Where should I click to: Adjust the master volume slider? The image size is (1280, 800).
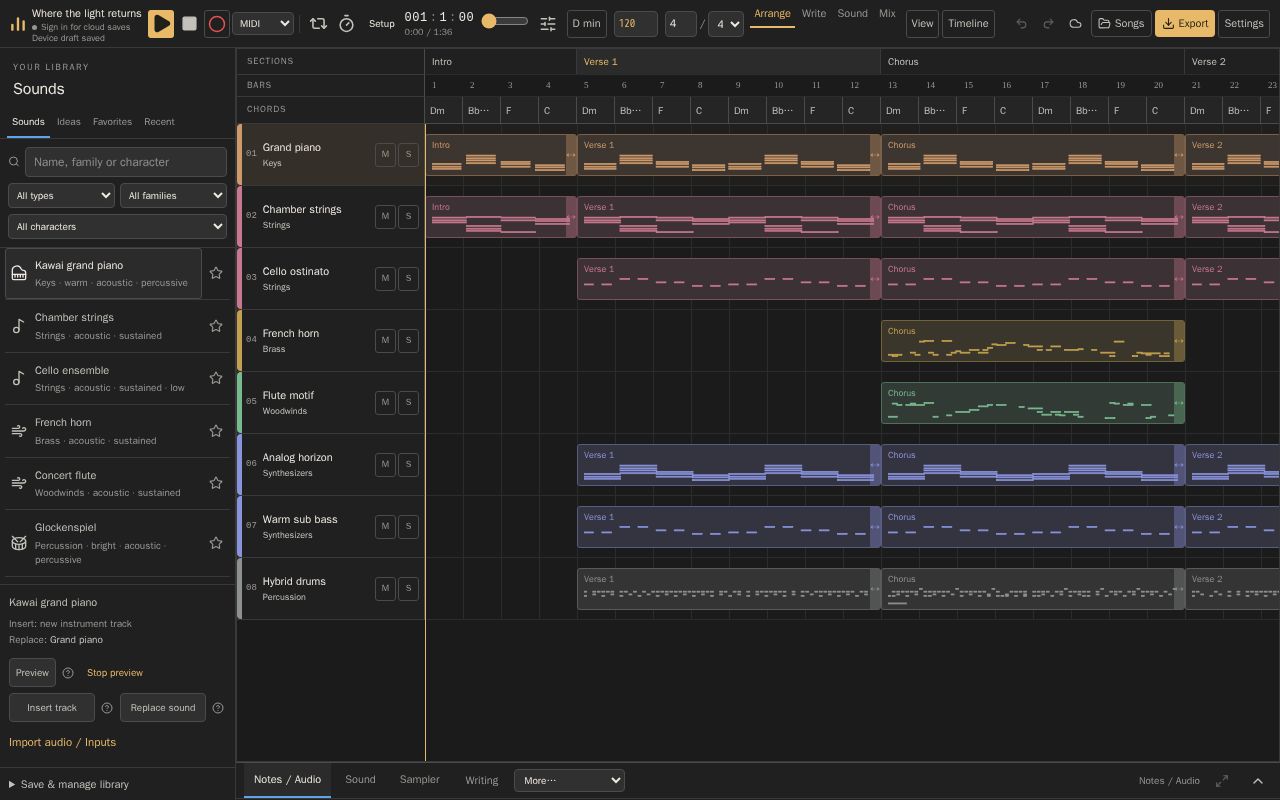(505, 21)
